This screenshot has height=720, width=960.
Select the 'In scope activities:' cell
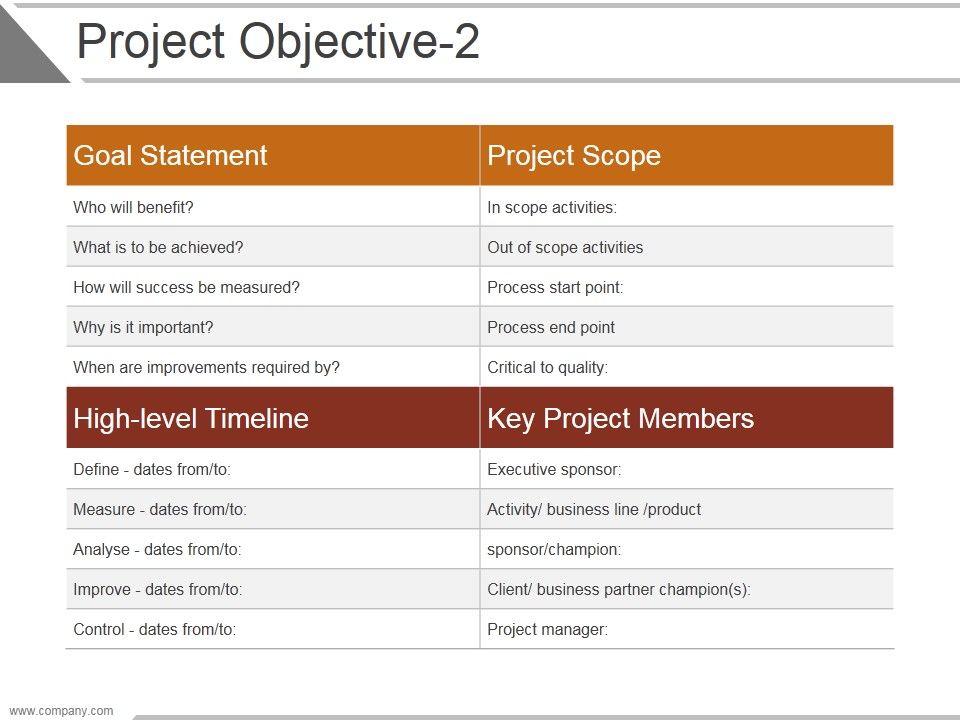pos(552,207)
